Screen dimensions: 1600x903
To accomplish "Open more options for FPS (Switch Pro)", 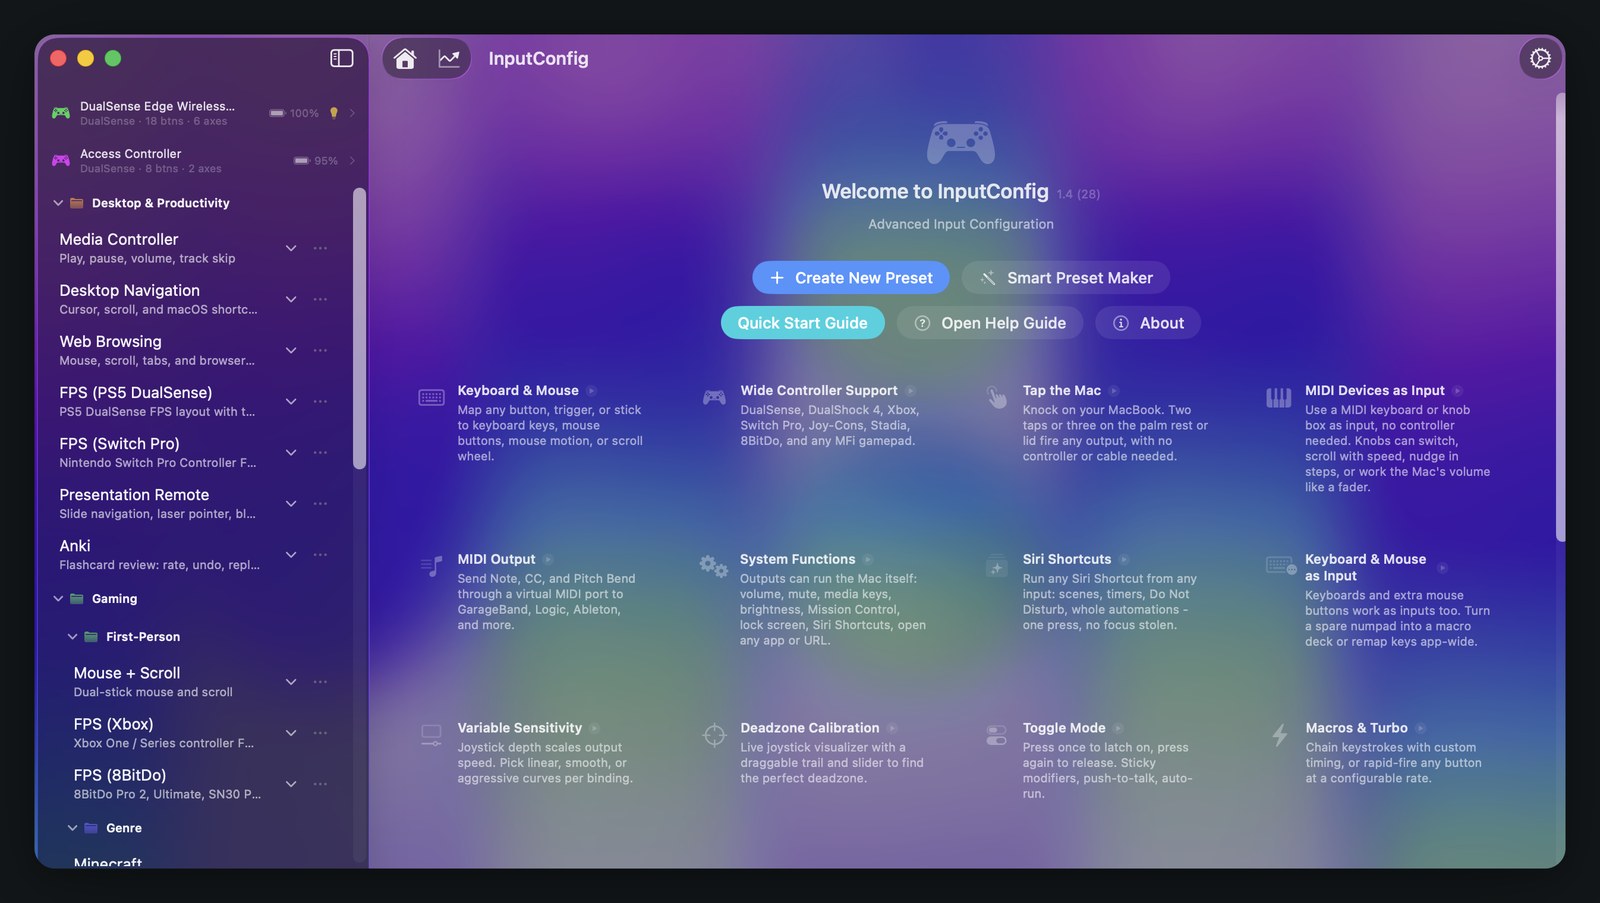I will [320, 452].
